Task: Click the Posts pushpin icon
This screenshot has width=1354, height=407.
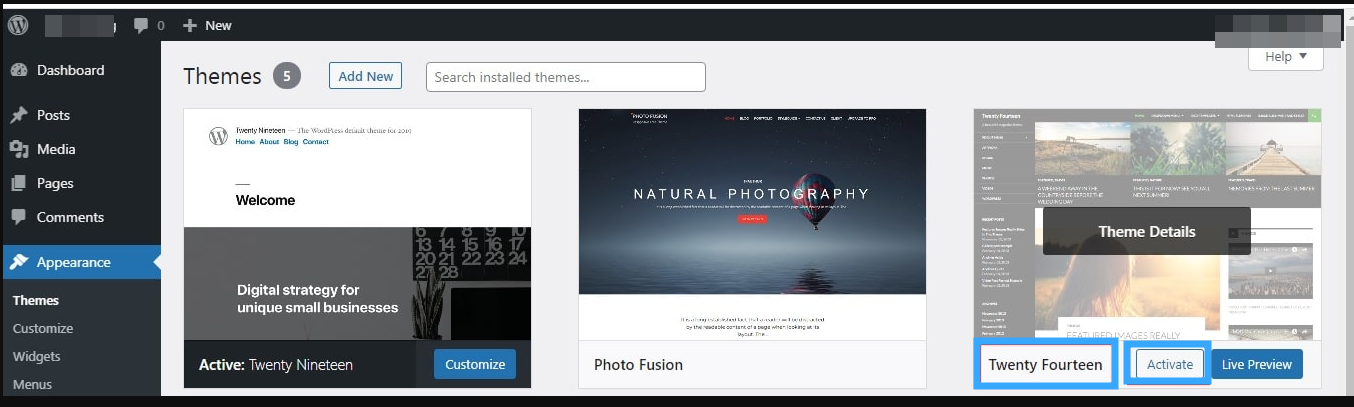Action: tap(19, 115)
